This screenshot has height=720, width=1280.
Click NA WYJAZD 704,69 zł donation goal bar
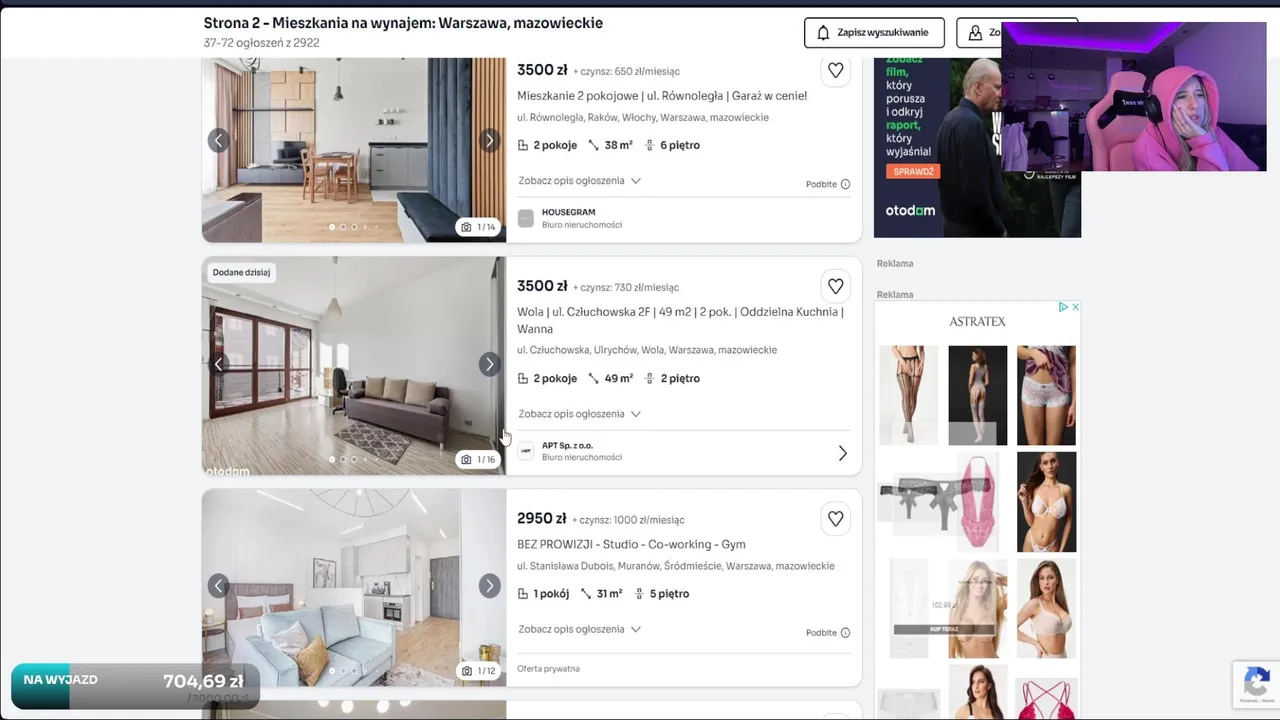coord(135,686)
